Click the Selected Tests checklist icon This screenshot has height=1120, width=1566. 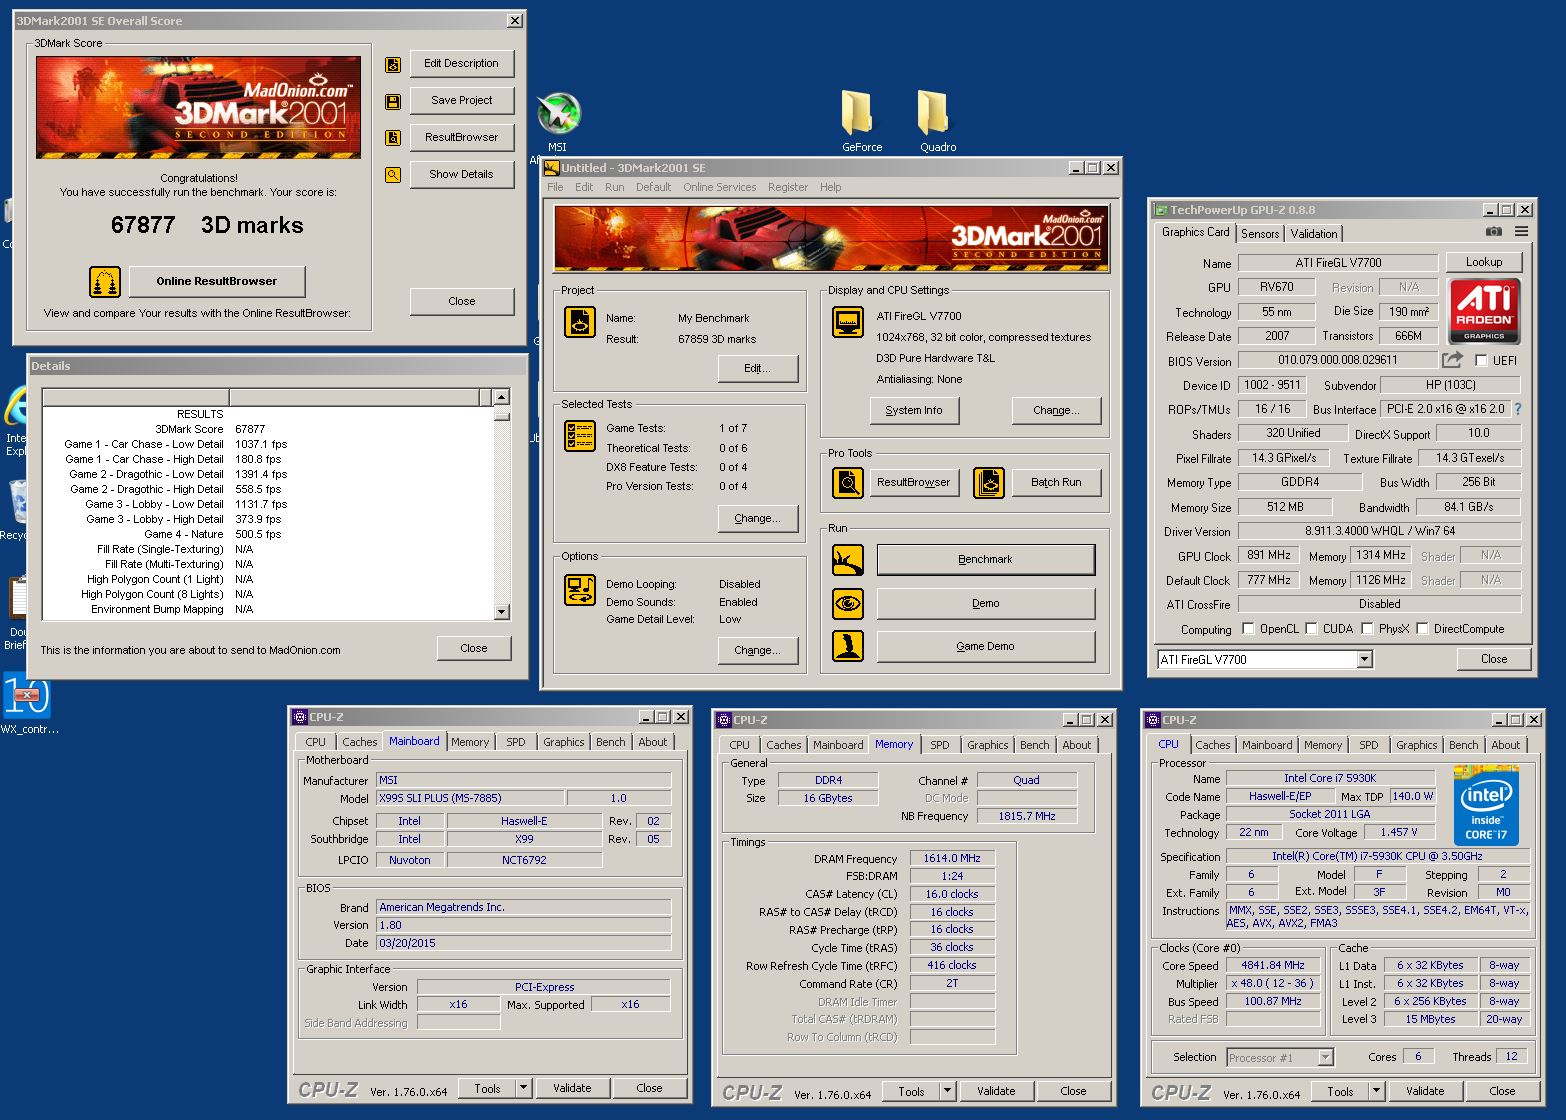pyautogui.click(x=580, y=435)
